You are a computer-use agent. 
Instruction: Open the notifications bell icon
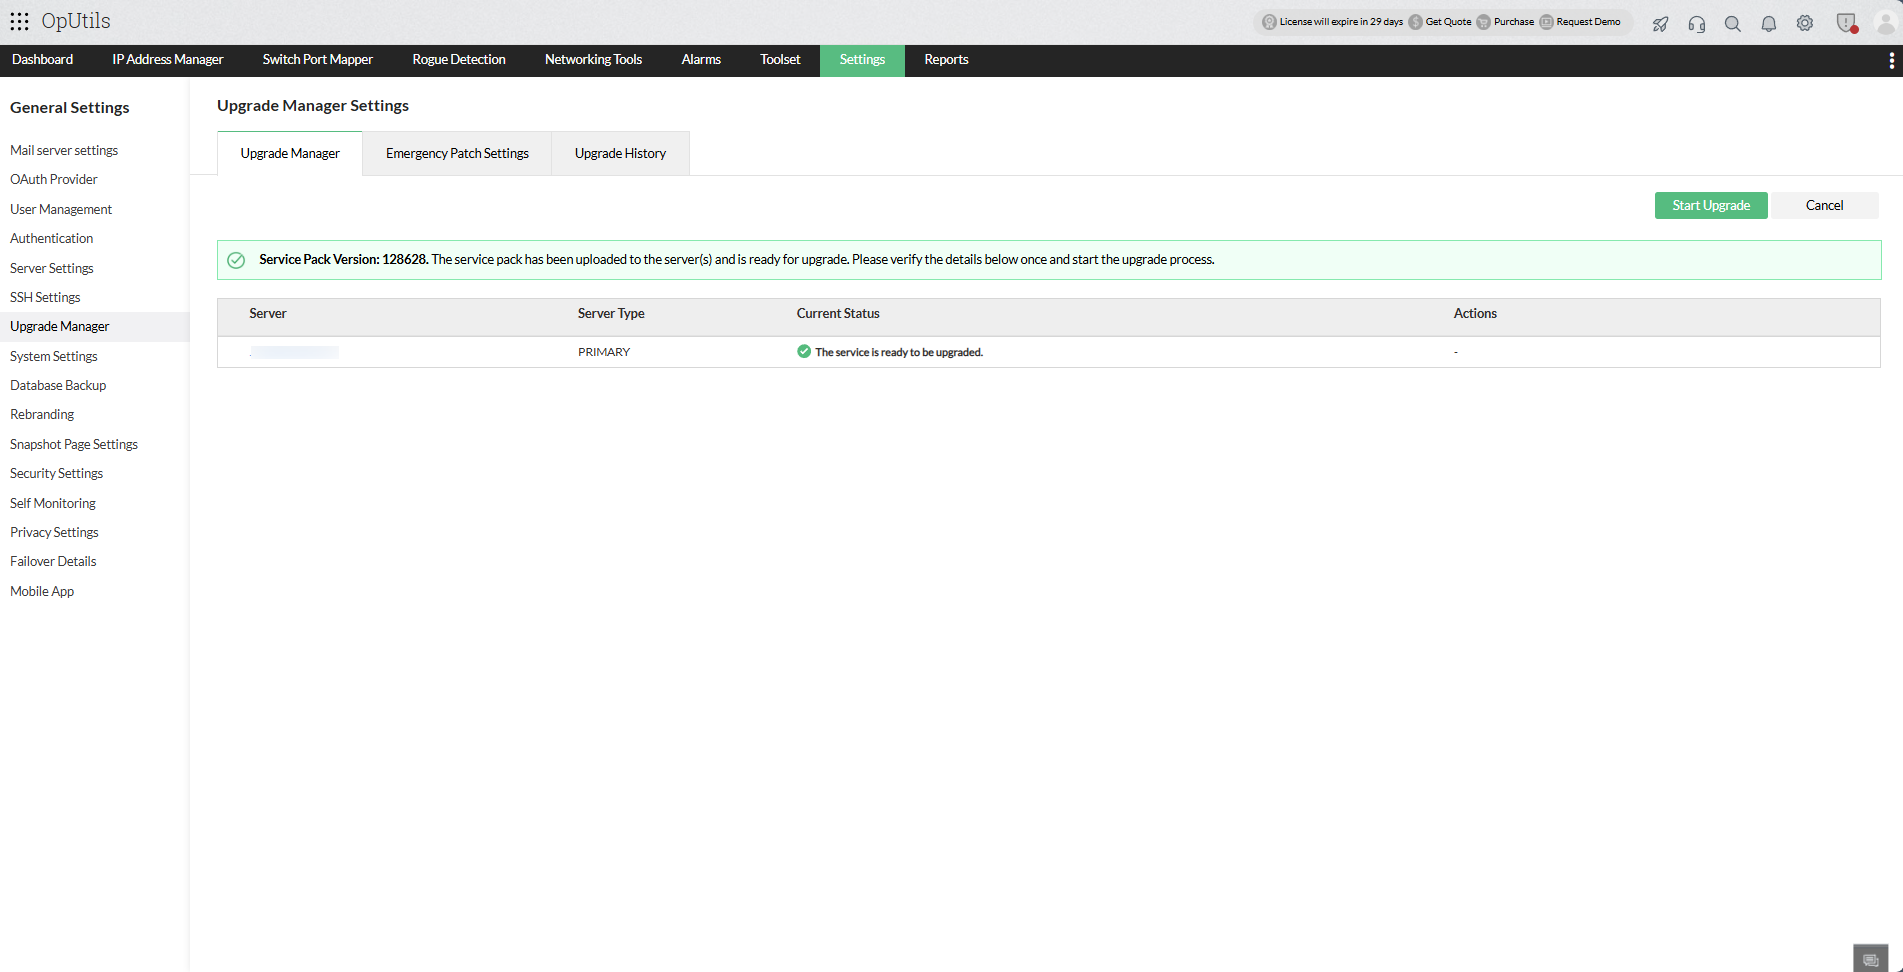coord(1769,23)
